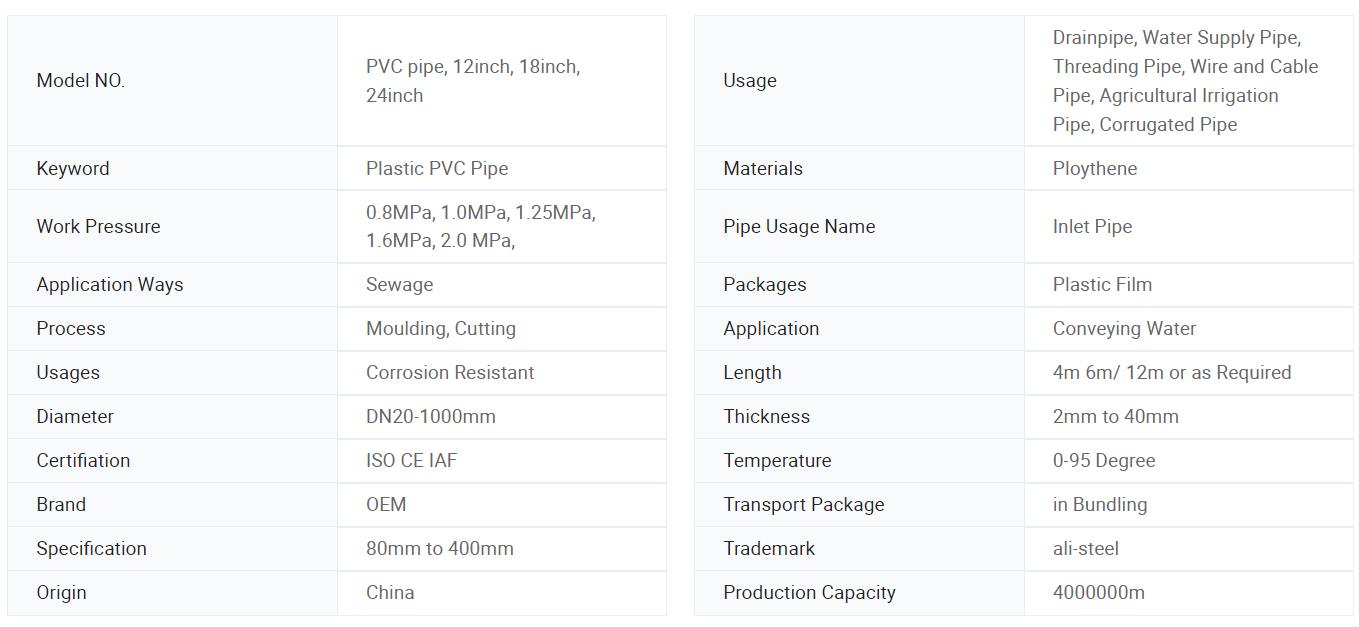The image size is (1359, 627).
Task: Select the ISO CE IAF certification value
Action: pyautogui.click(x=411, y=460)
